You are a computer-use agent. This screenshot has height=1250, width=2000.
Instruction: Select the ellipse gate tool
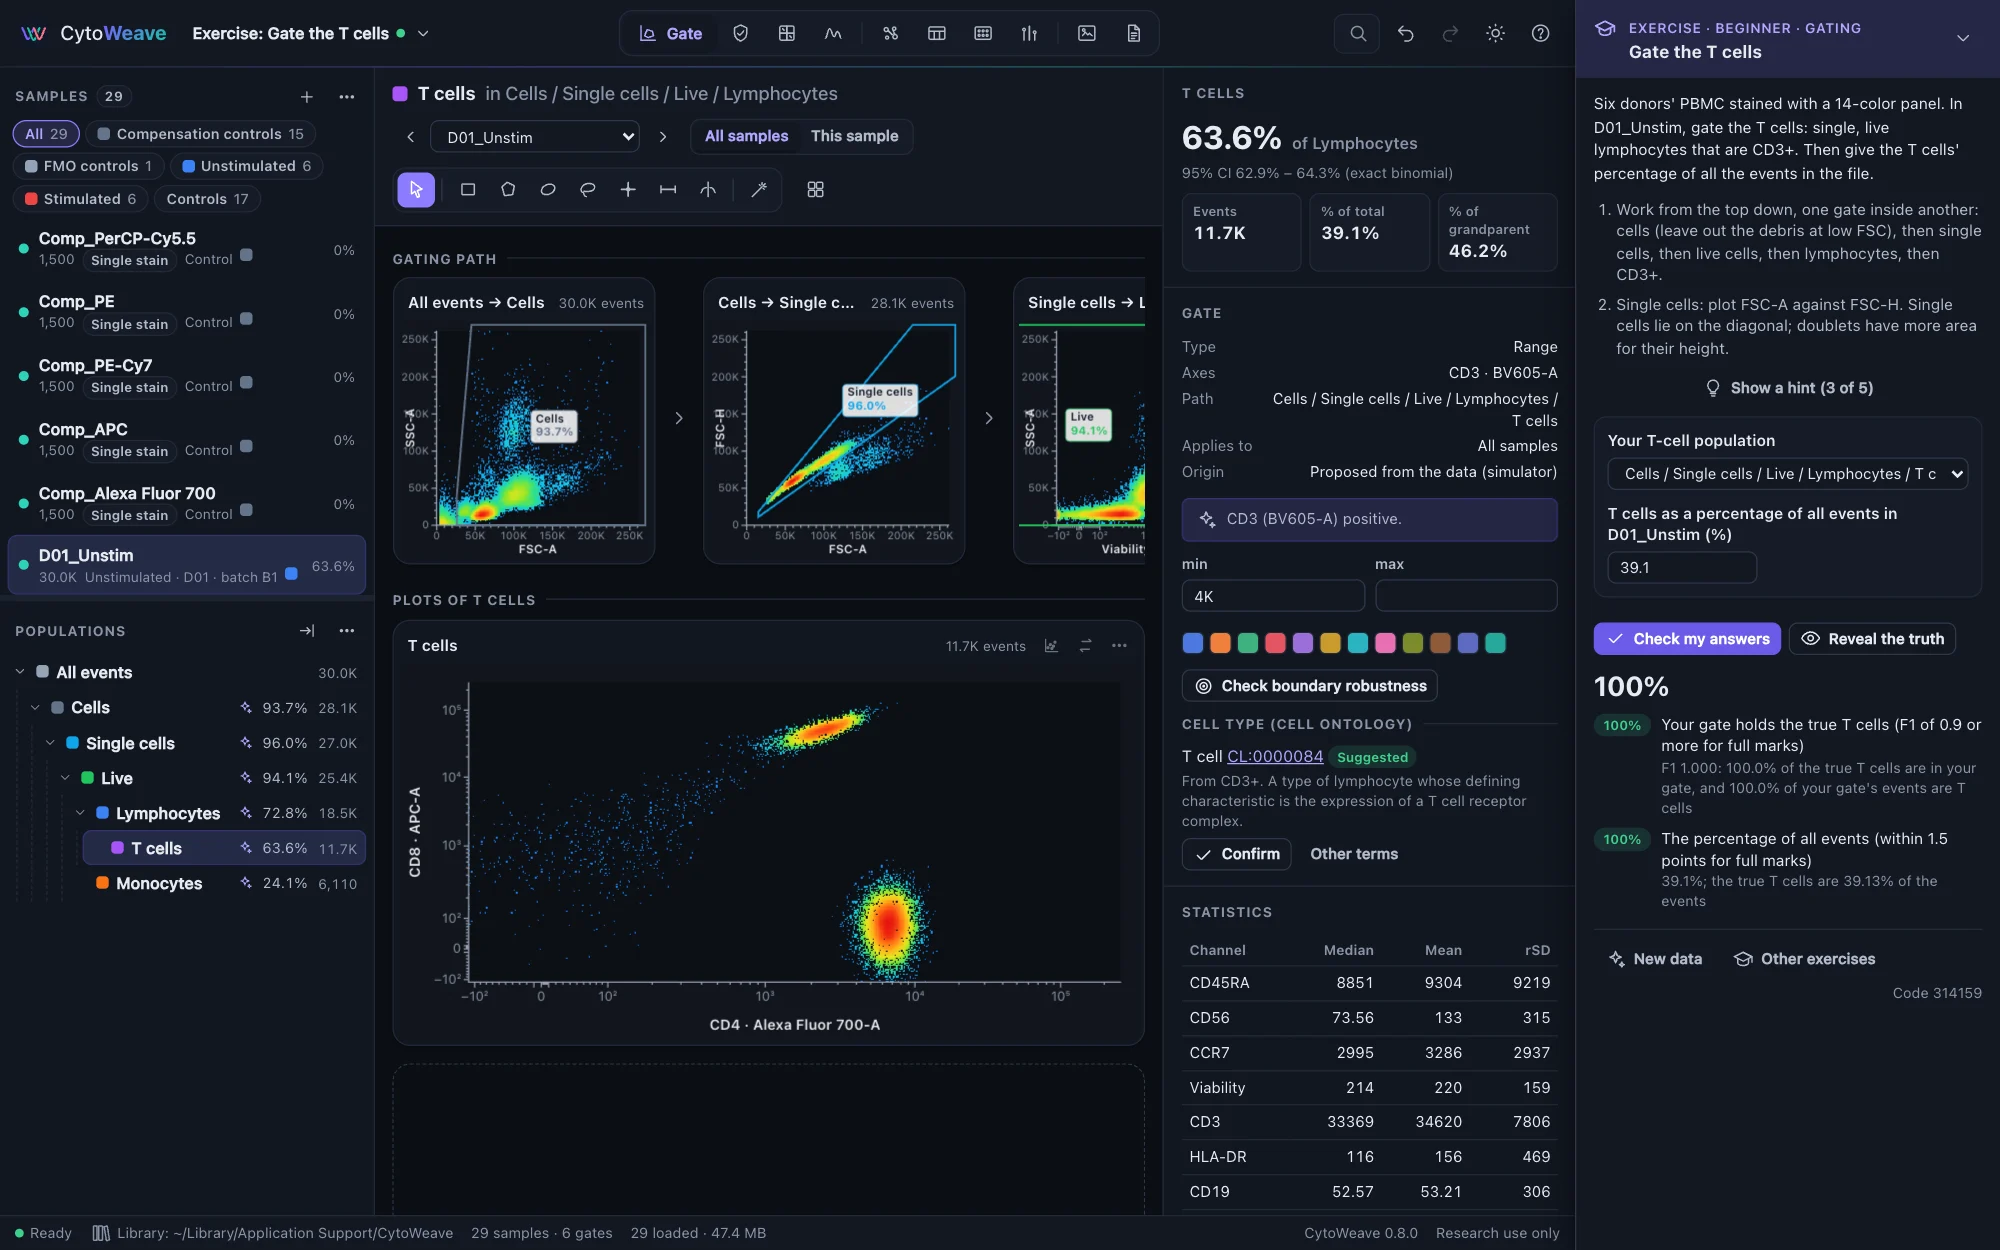coord(548,189)
